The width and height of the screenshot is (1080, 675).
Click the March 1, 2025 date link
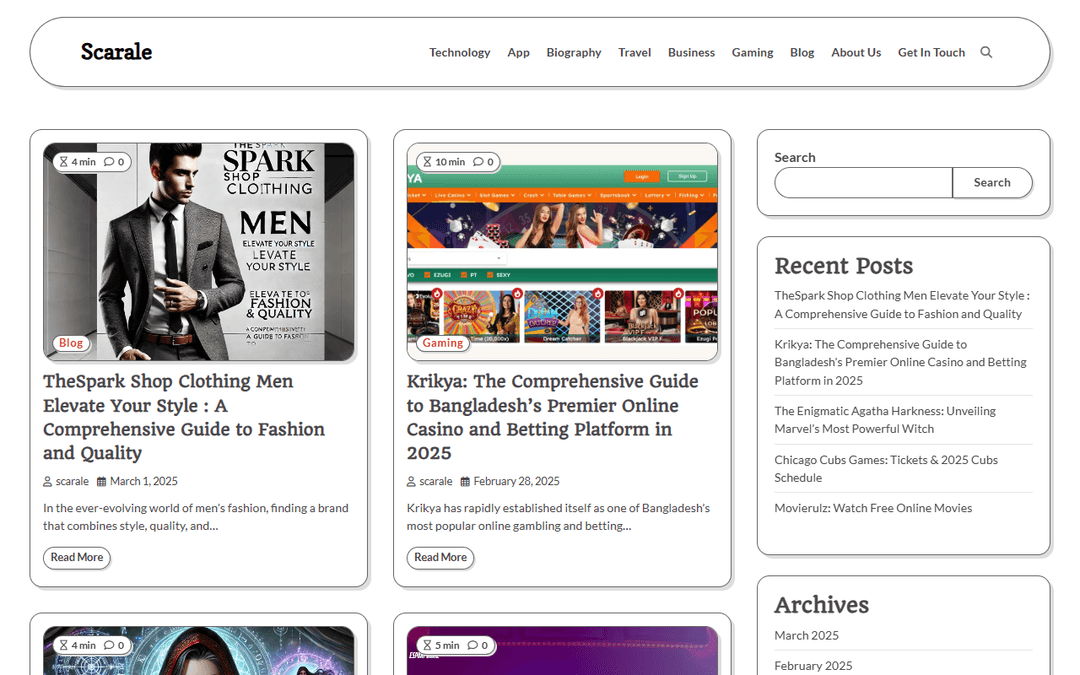[144, 481]
